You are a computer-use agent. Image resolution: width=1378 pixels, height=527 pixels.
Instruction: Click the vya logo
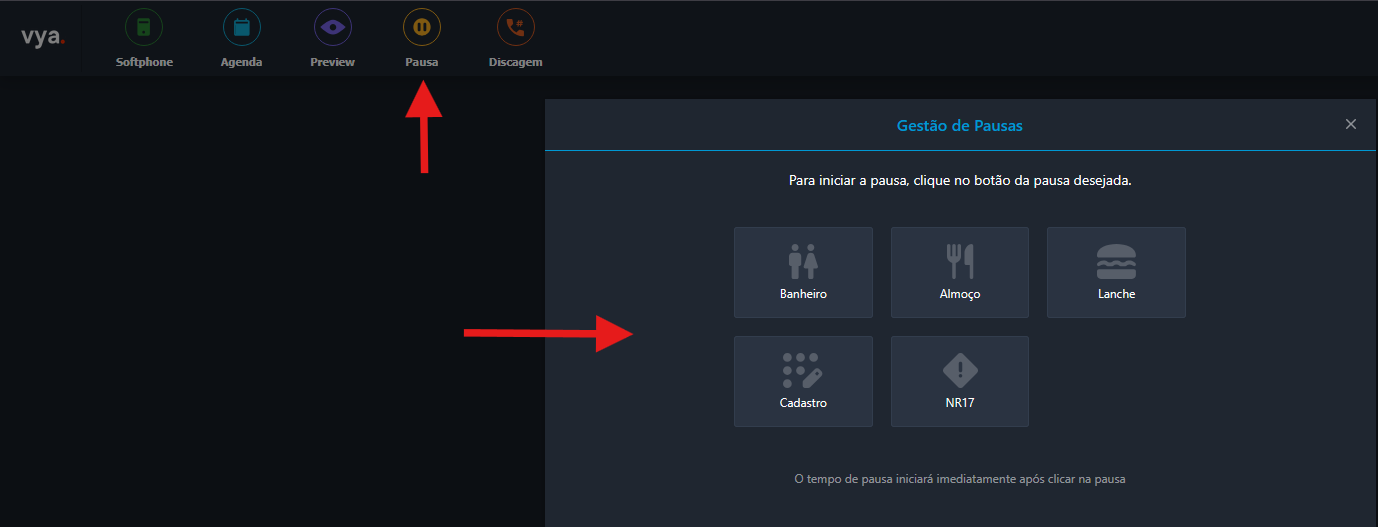point(43,37)
